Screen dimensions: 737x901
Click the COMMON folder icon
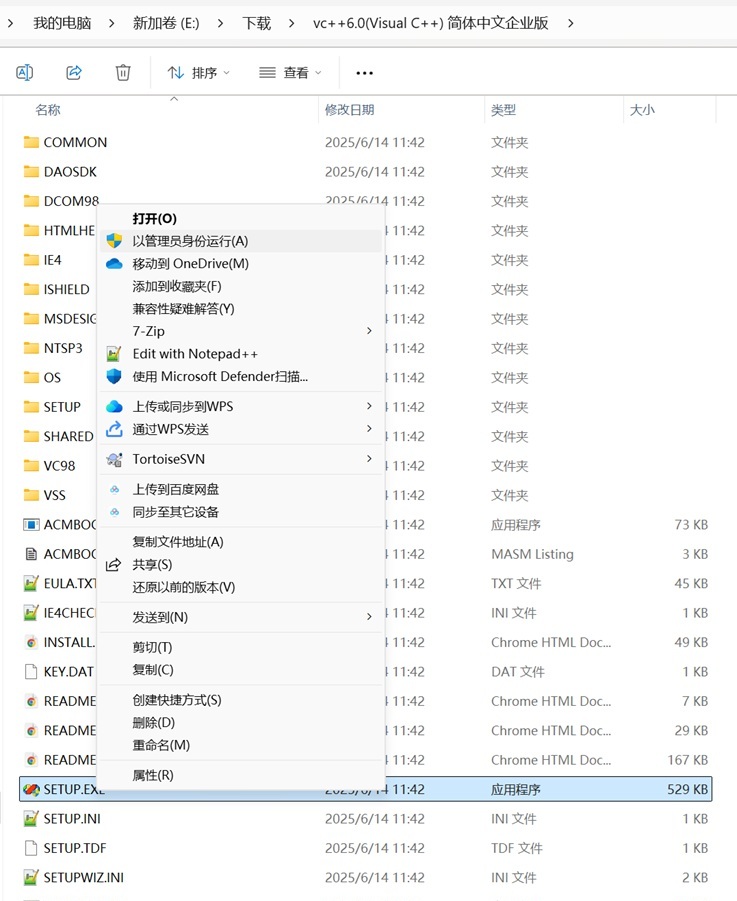click(x=31, y=142)
